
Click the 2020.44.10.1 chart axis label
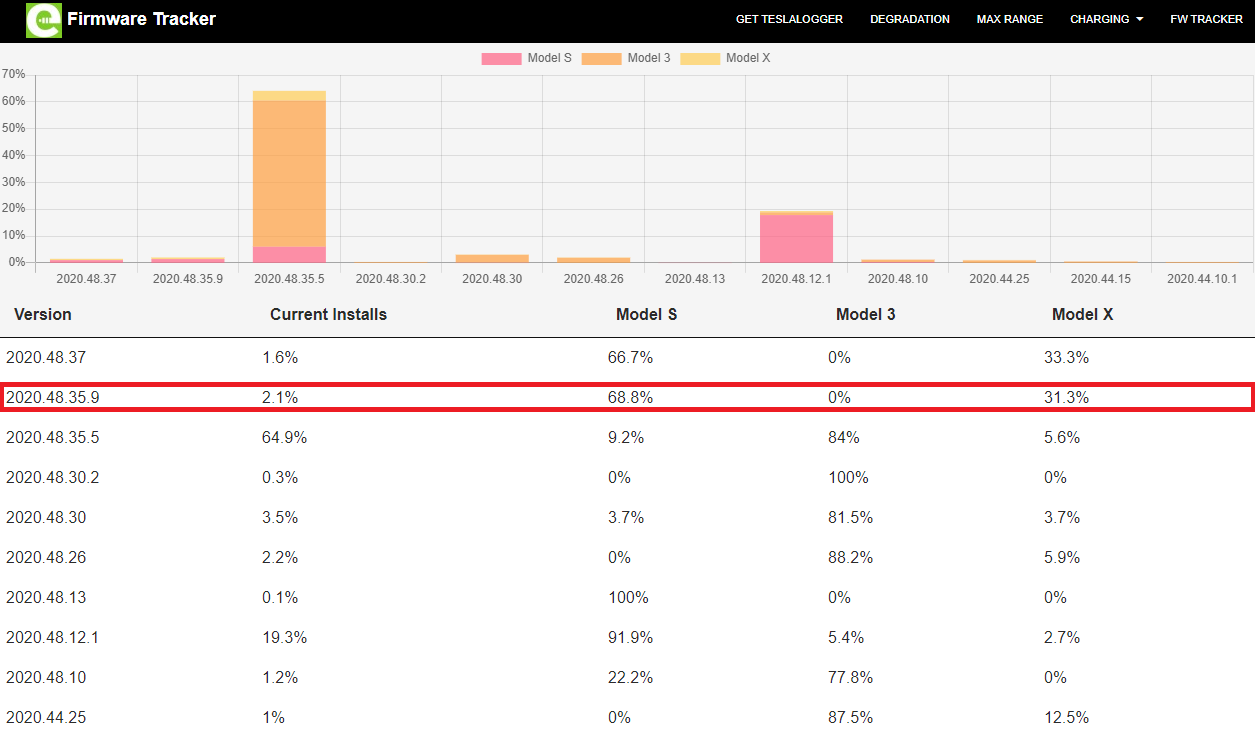[1202, 279]
